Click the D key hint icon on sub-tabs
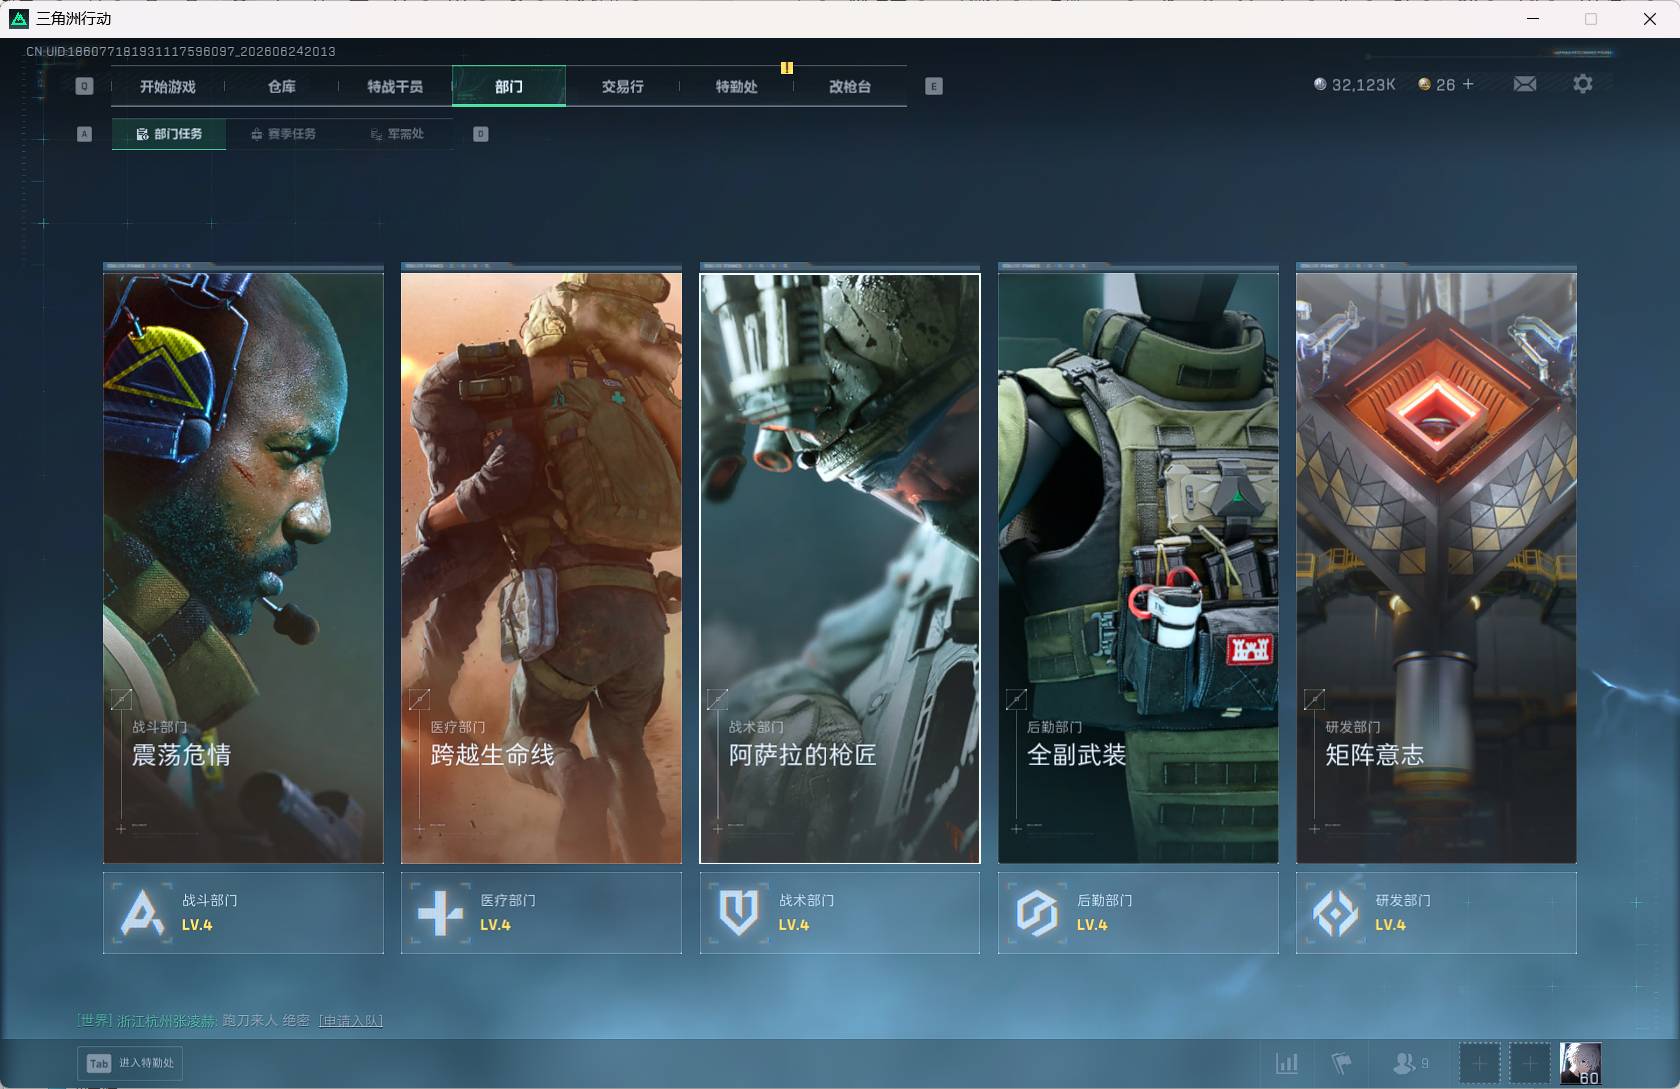1680x1089 pixels. click(x=481, y=134)
